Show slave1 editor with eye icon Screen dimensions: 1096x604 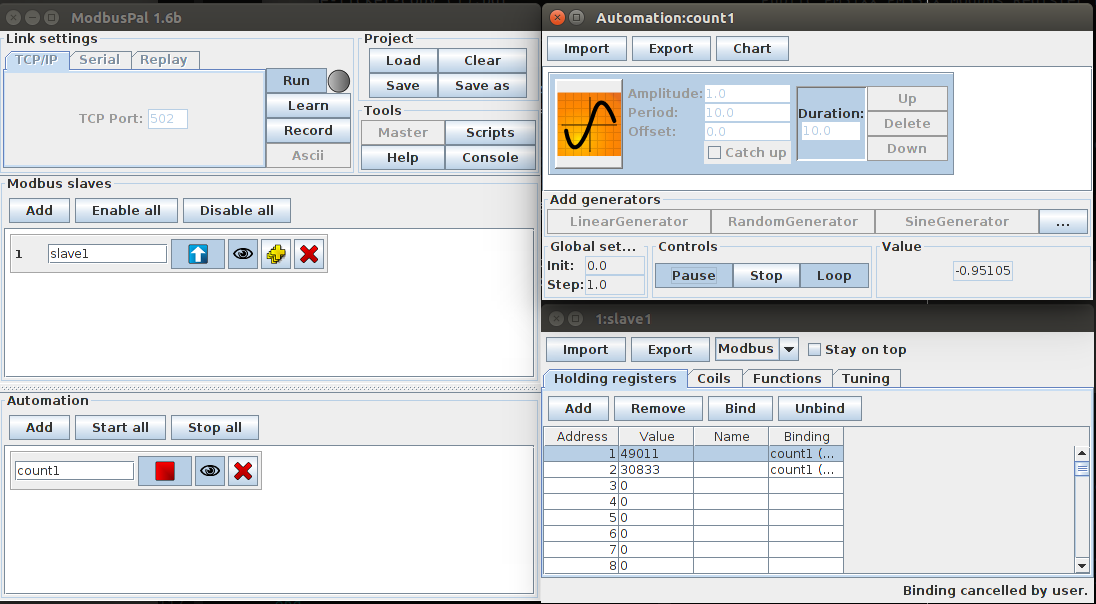point(243,254)
